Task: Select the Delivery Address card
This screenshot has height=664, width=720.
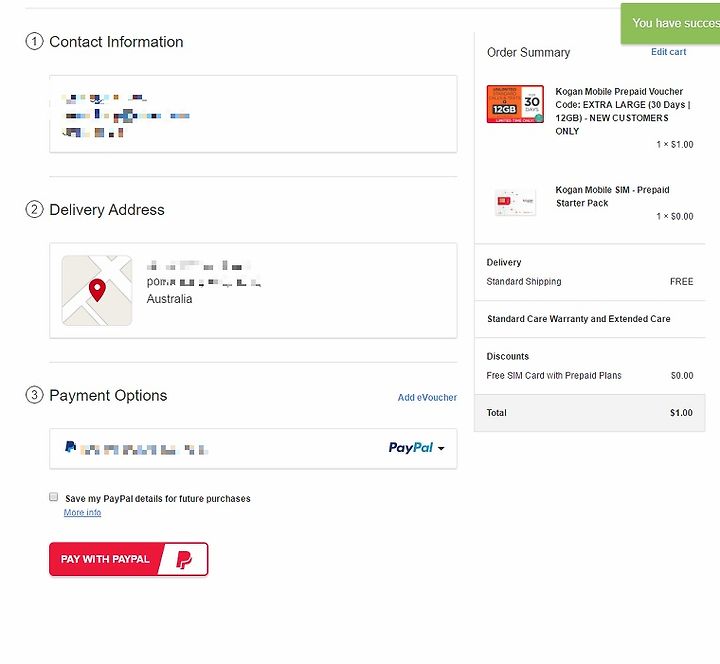Action: 253,291
